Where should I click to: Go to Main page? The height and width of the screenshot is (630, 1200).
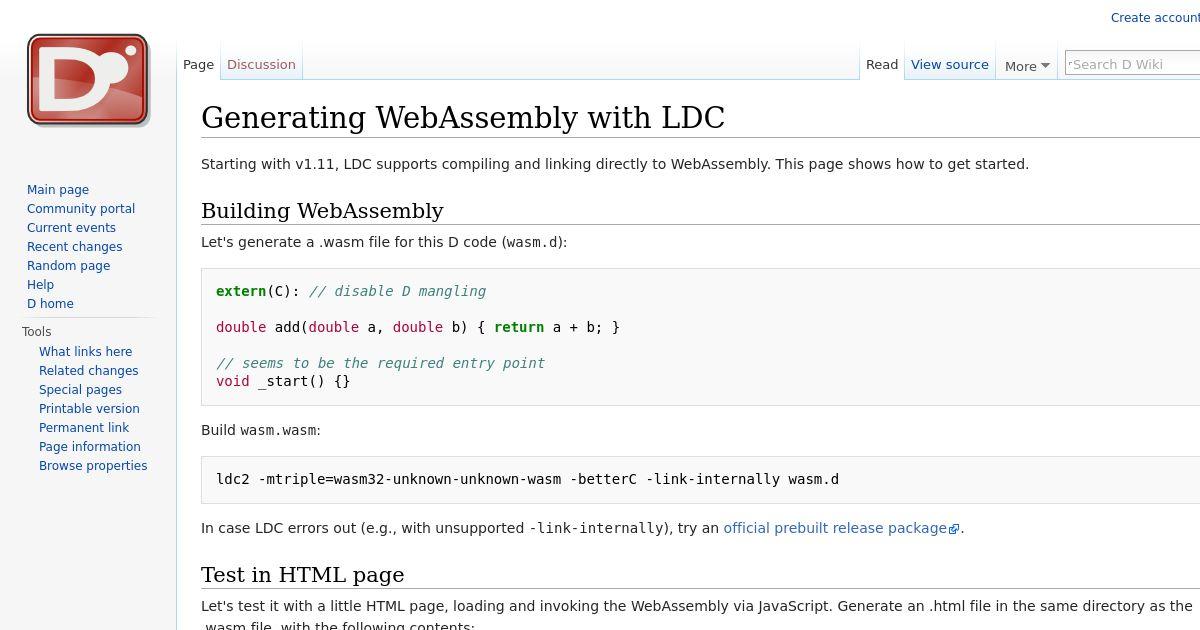tap(58, 189)
